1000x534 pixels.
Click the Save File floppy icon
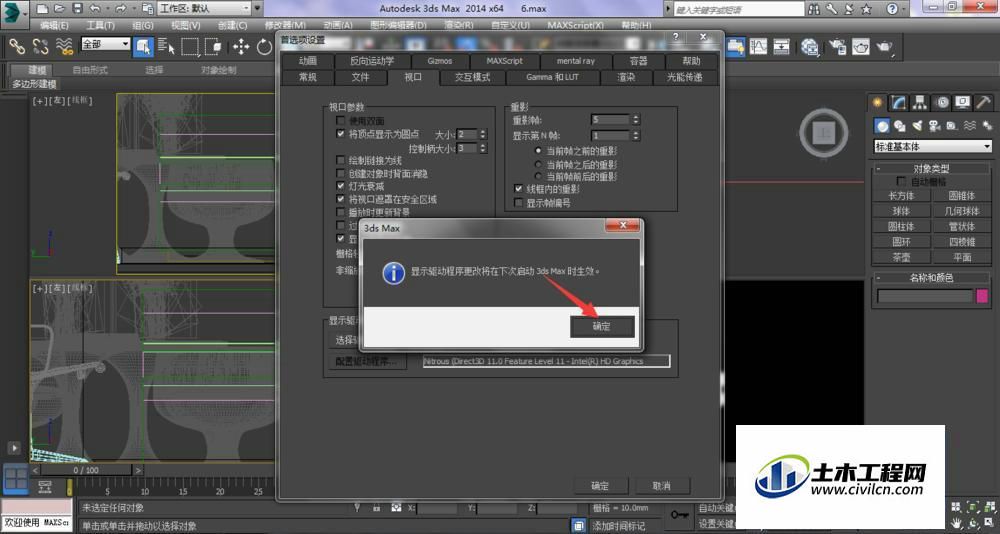point(77,9)
